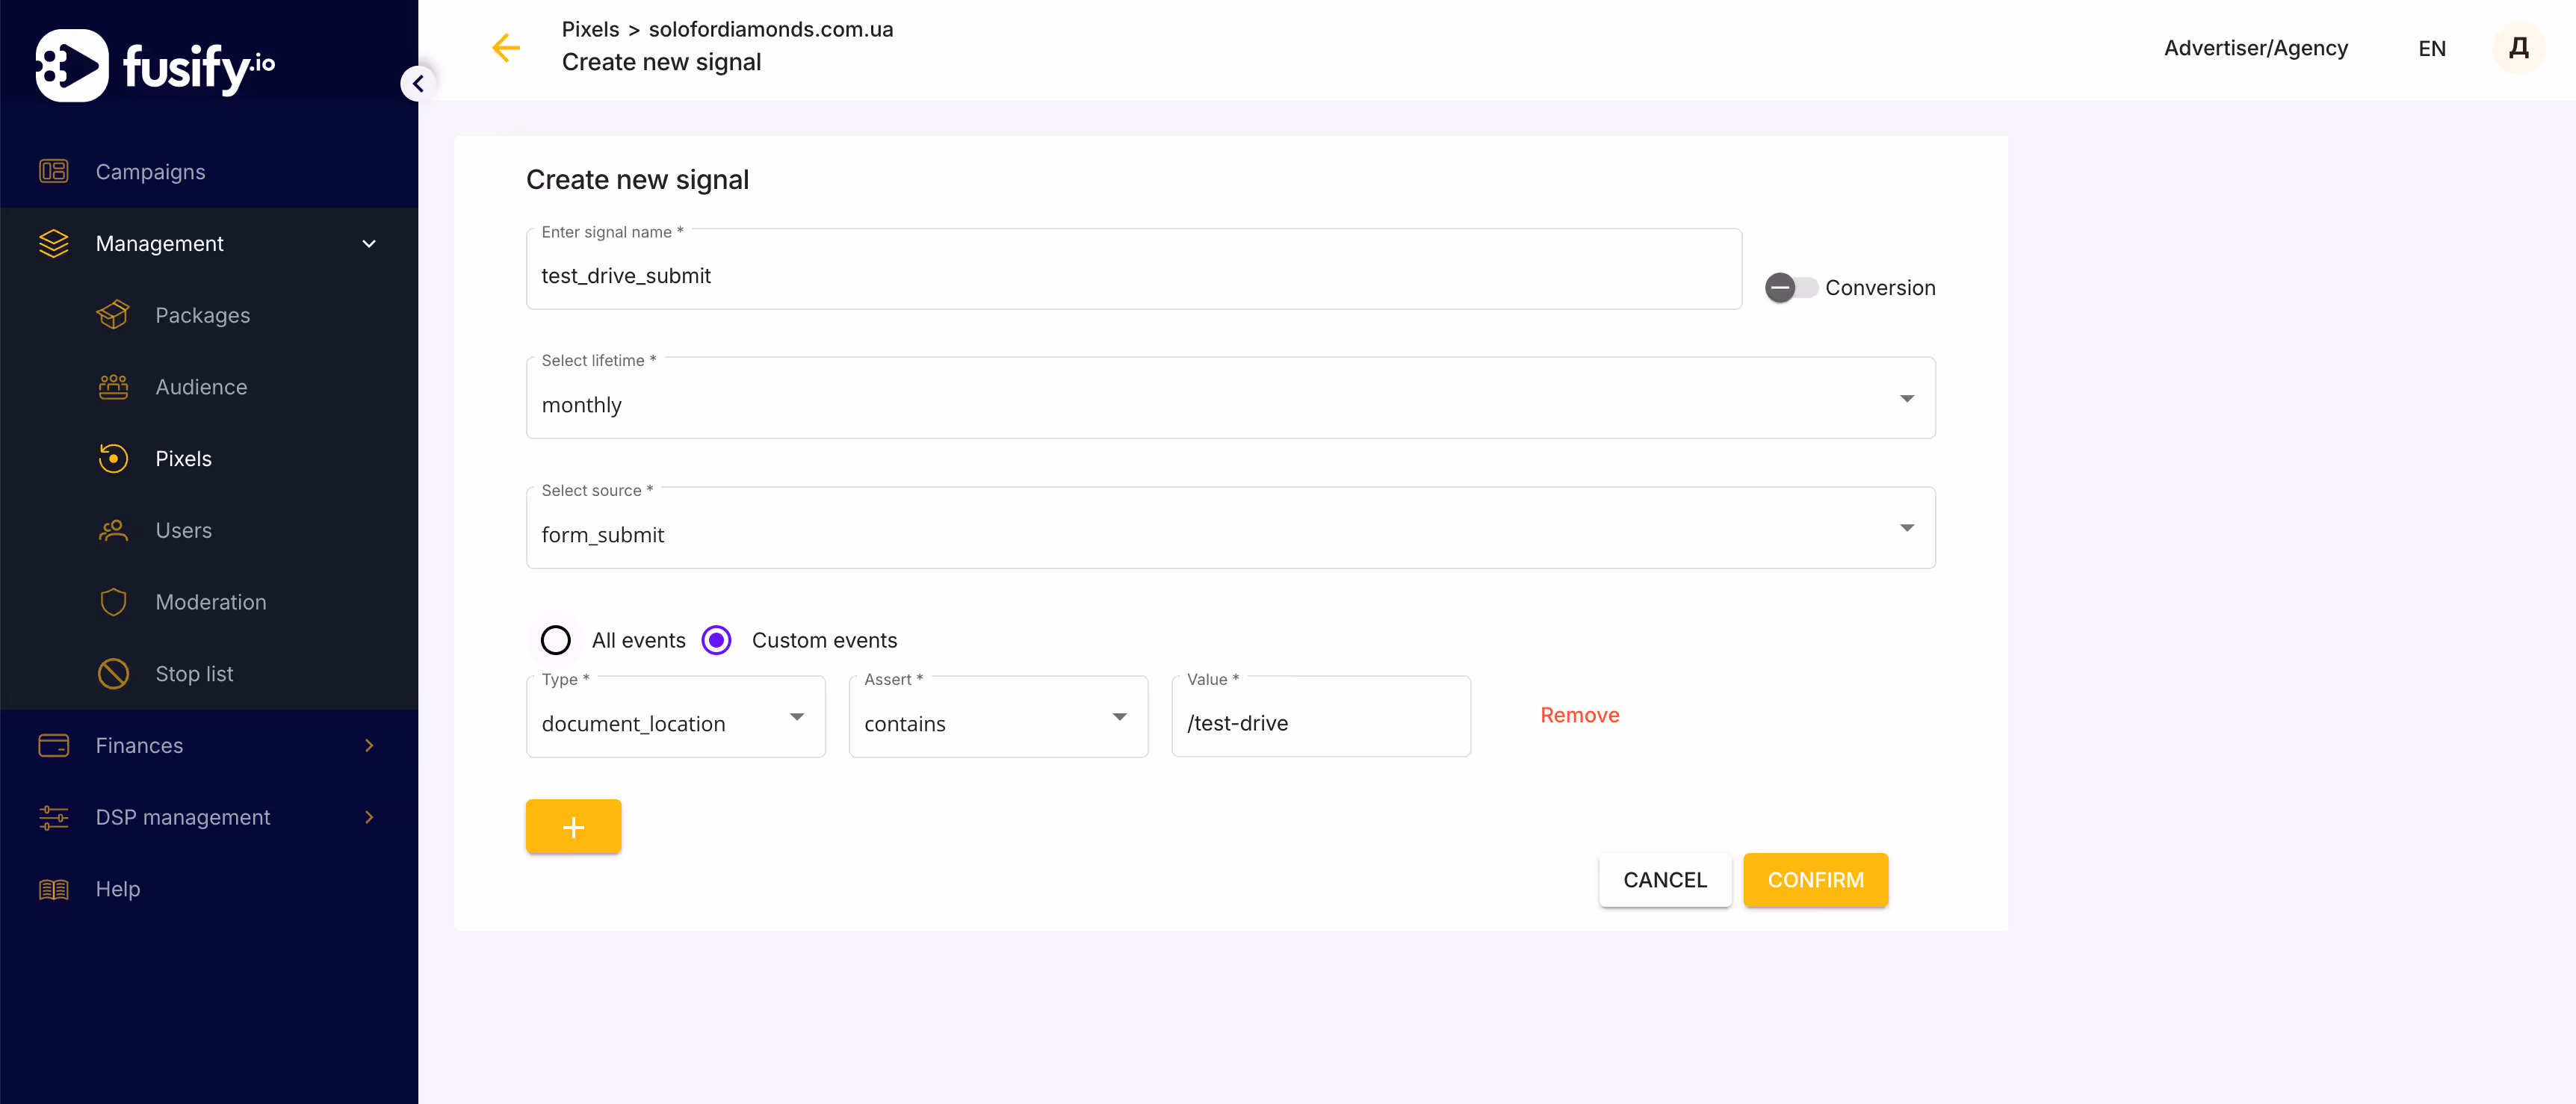Collapse the sidebar with the chevron button

click(x=418, y=84)
